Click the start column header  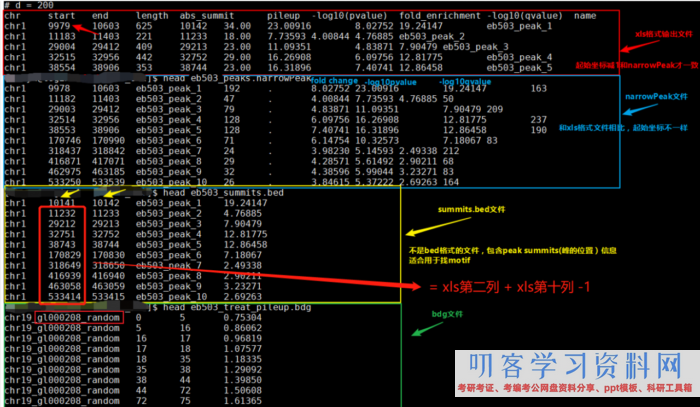click(62, 17)
